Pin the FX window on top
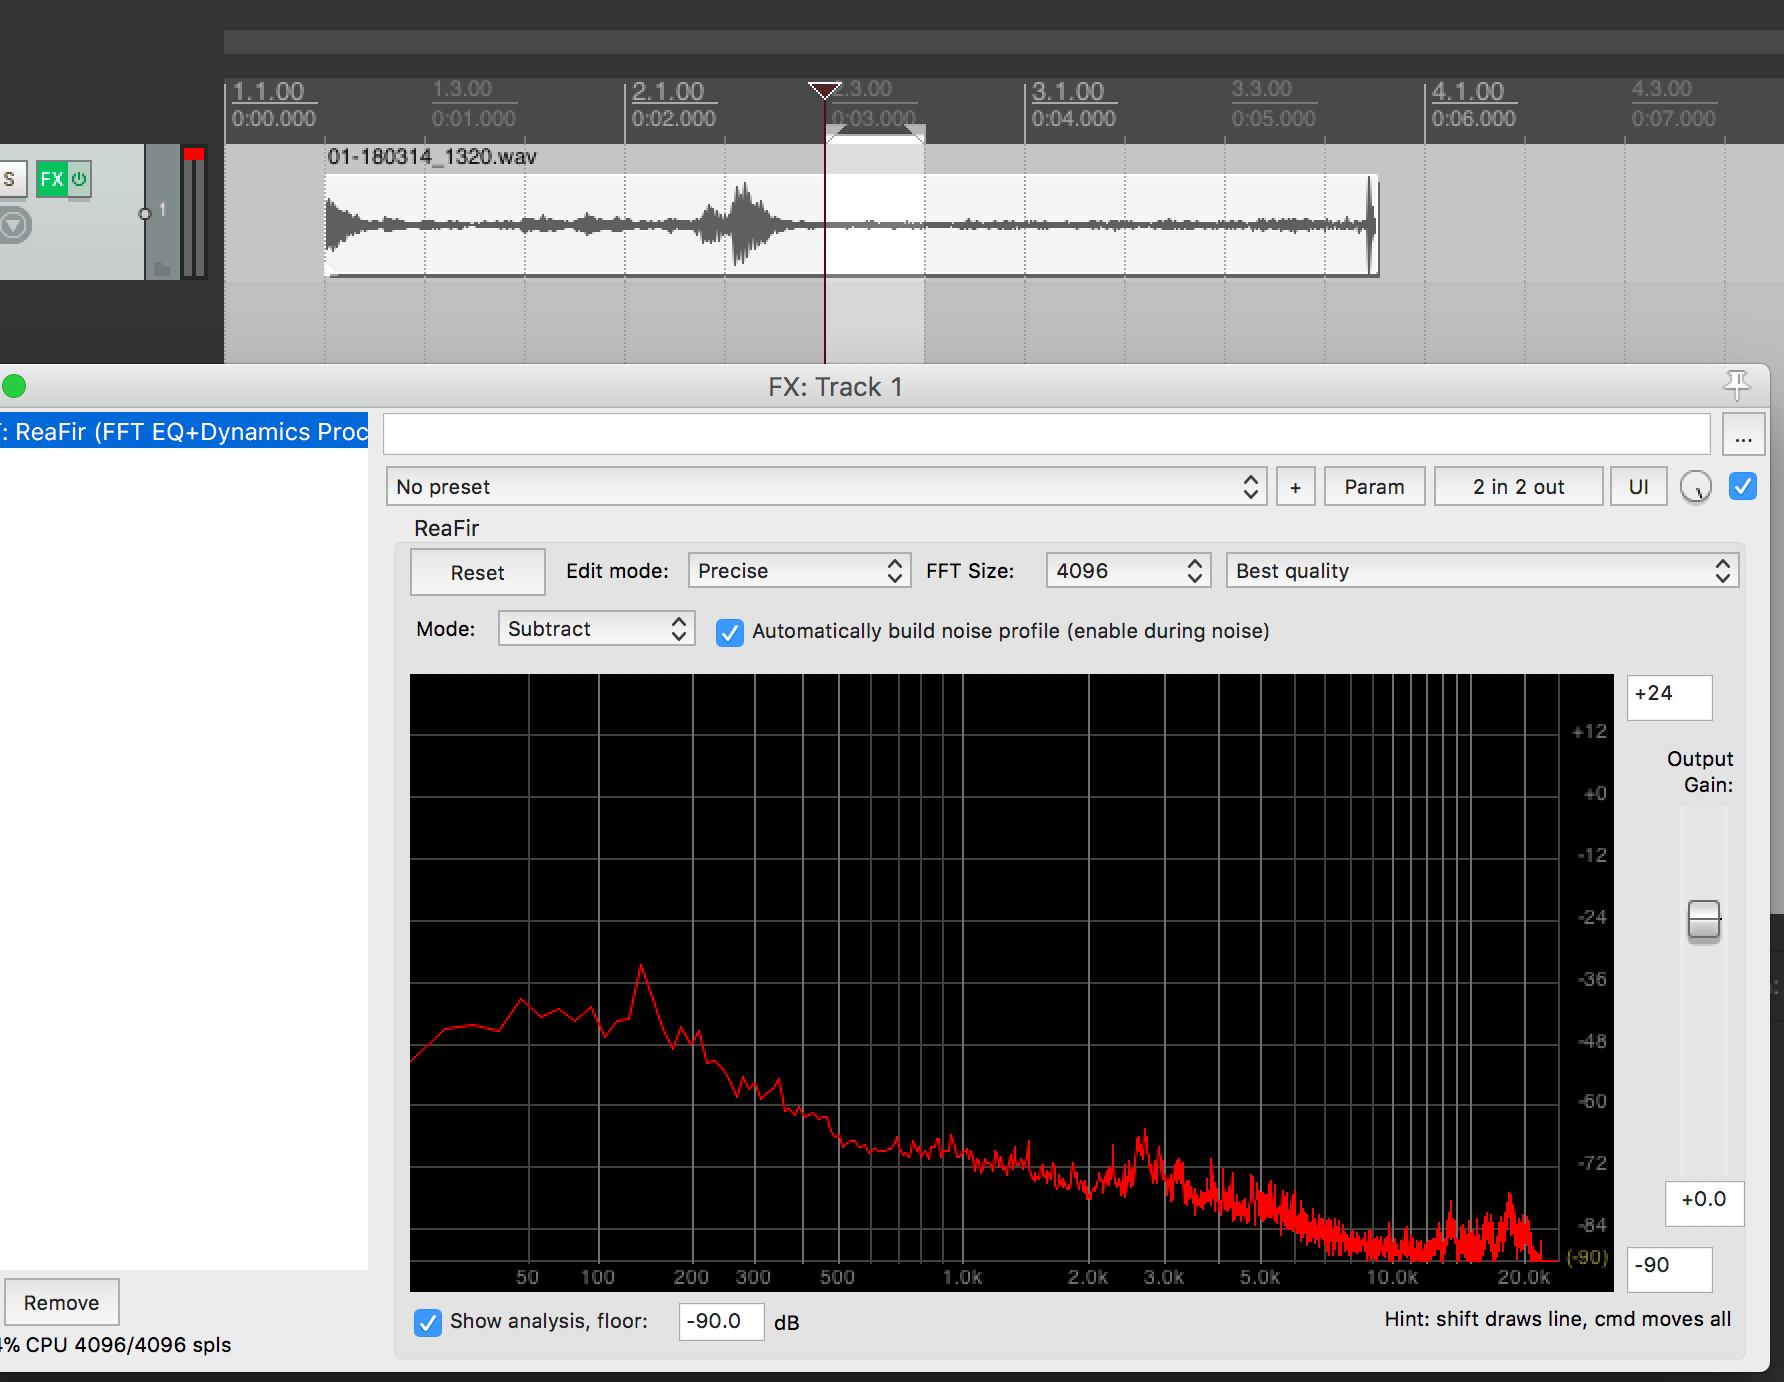Viewport: 1784px width, 1382px height. [x=1737, y=384]
